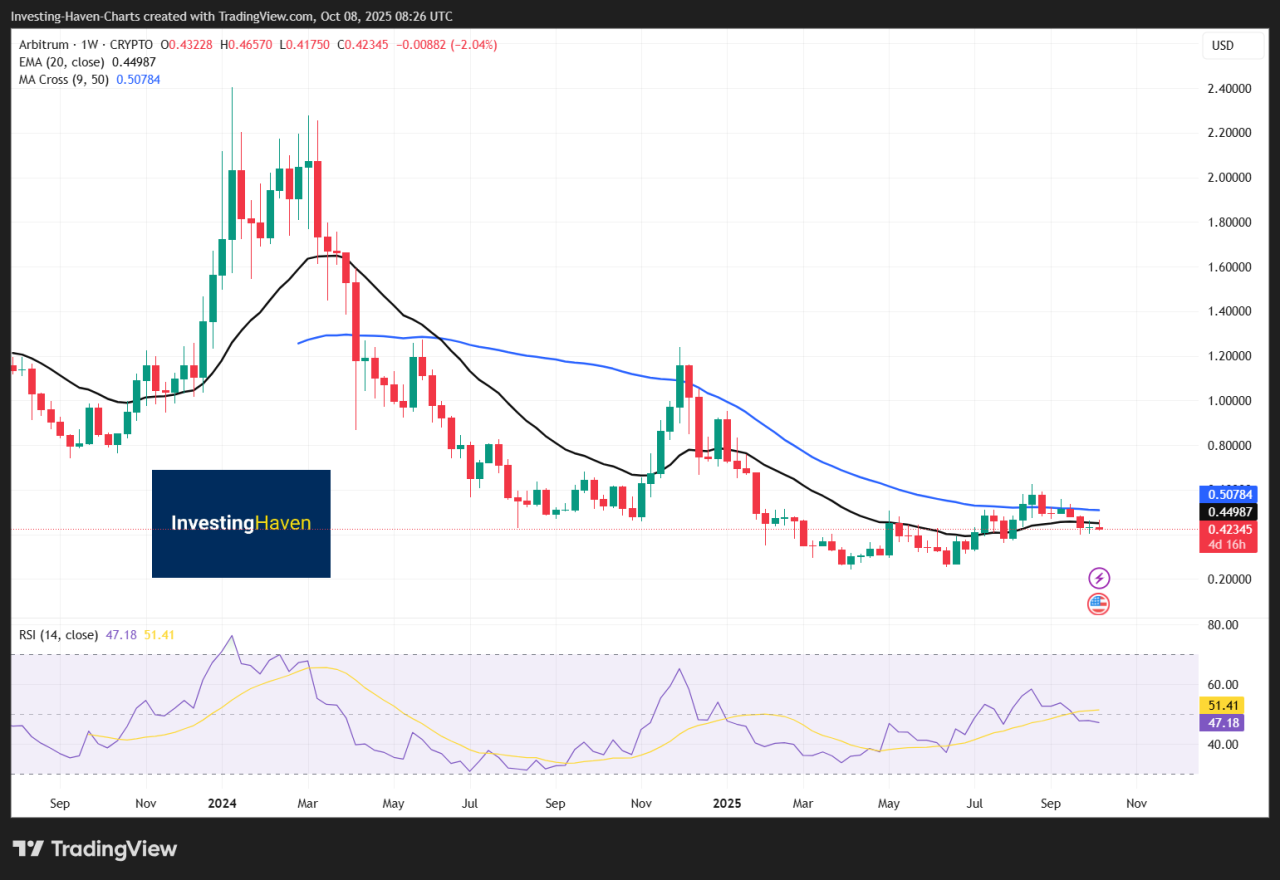Click the US flag economic event icon
Image resolution: width=1280 pixels, height=880 pixels.
[x=1099, y=603]
